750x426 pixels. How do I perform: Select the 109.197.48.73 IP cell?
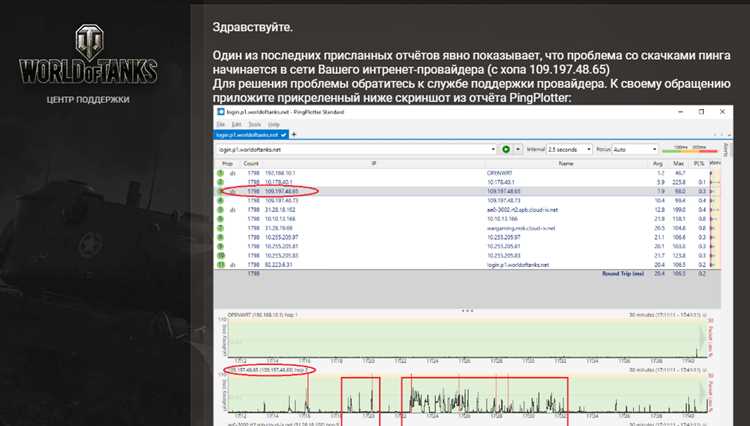pos(281,200)
